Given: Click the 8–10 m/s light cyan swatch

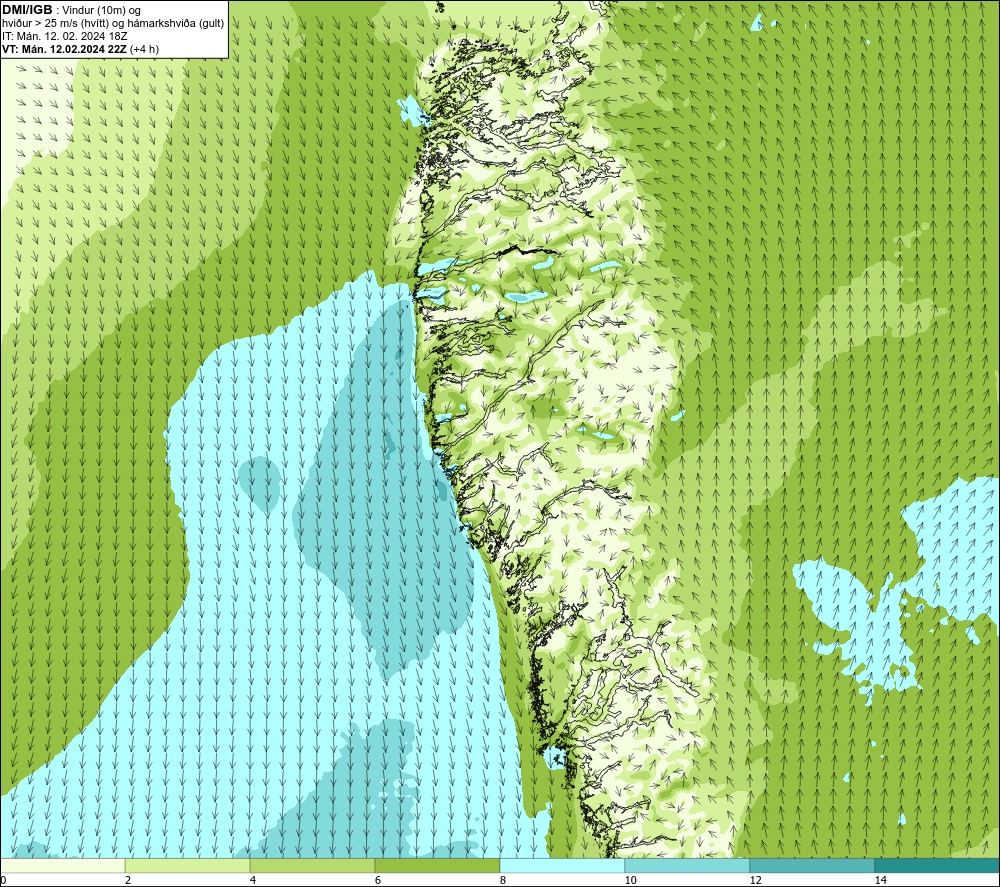Looking at the screenshot, I should pos(562,865).
